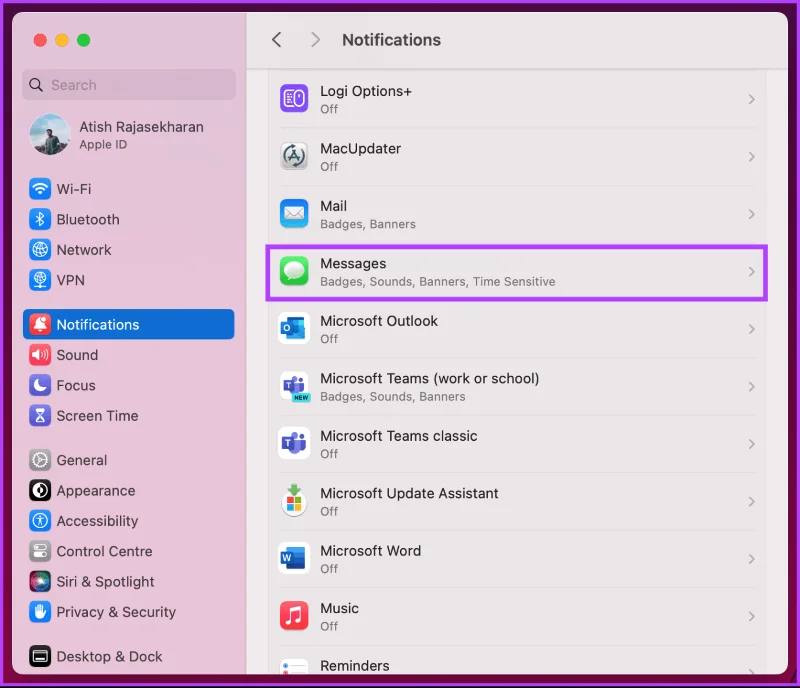This screenshot has height=688, width=800.
Task: Click the red Notifications bell icon
Action: pyautogui.click(x=40, y=325)
